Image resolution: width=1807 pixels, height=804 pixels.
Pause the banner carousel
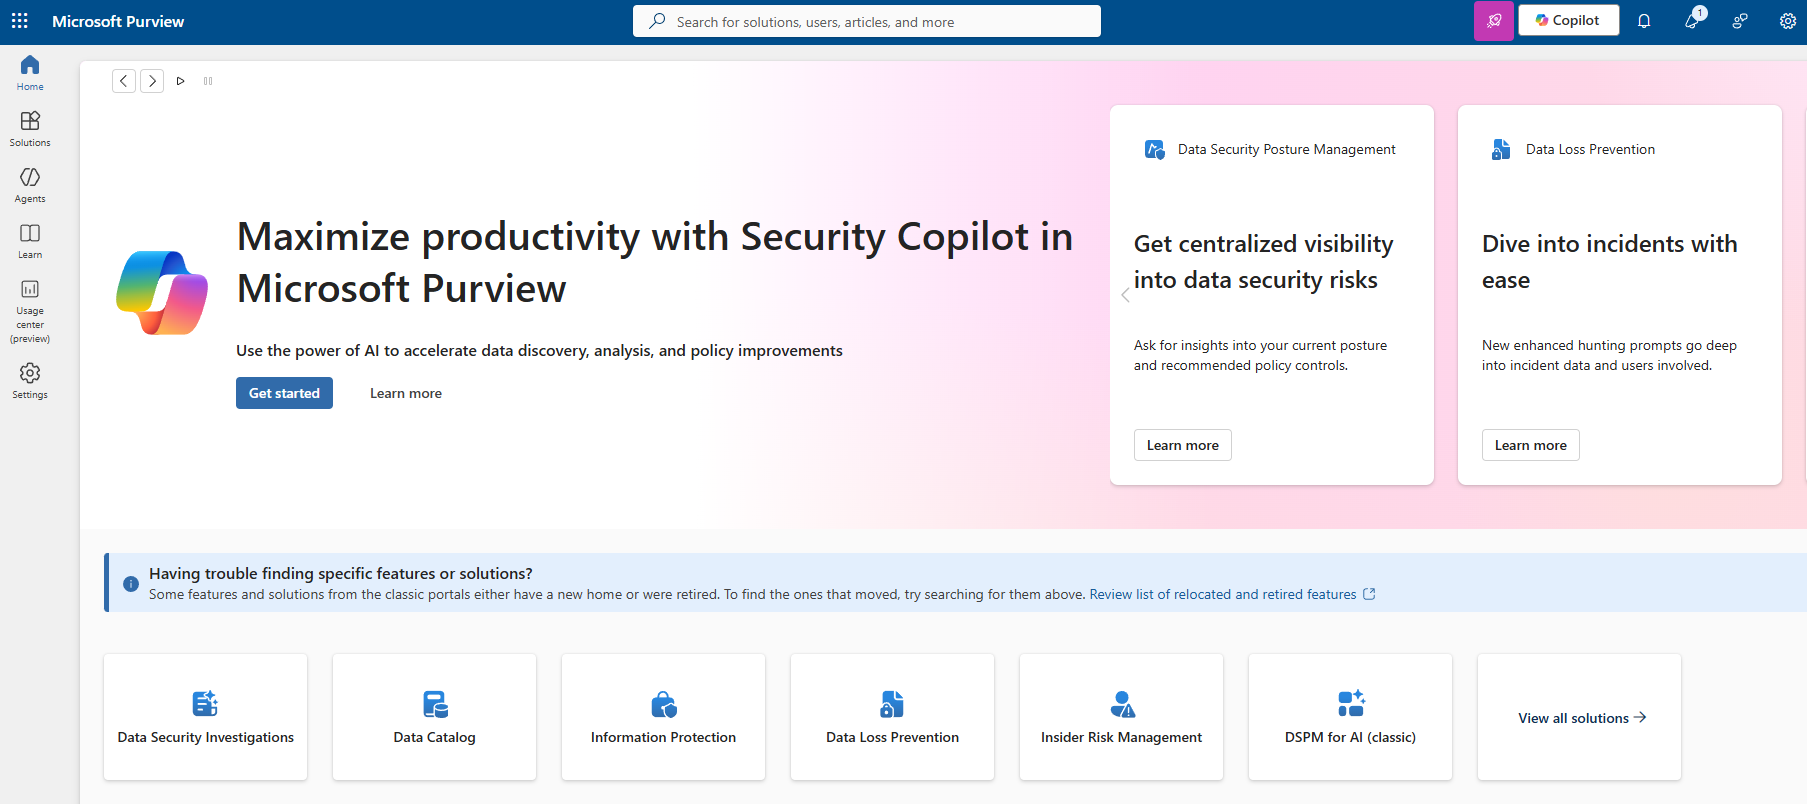[208, 81]
